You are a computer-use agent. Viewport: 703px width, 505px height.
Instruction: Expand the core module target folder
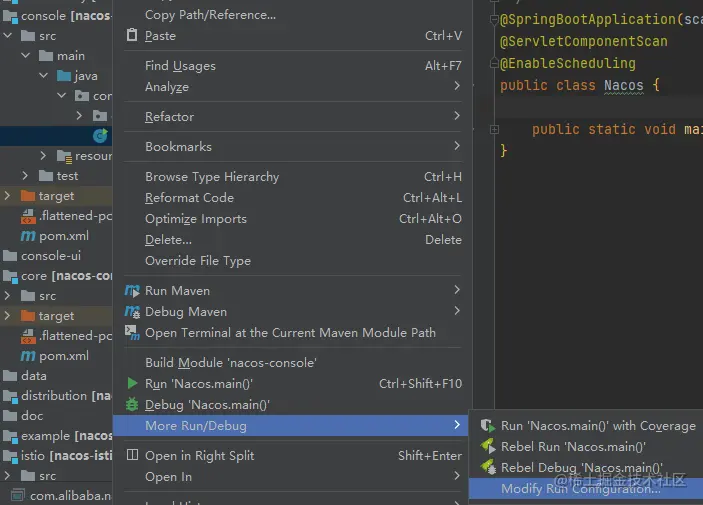click(7, 315)
